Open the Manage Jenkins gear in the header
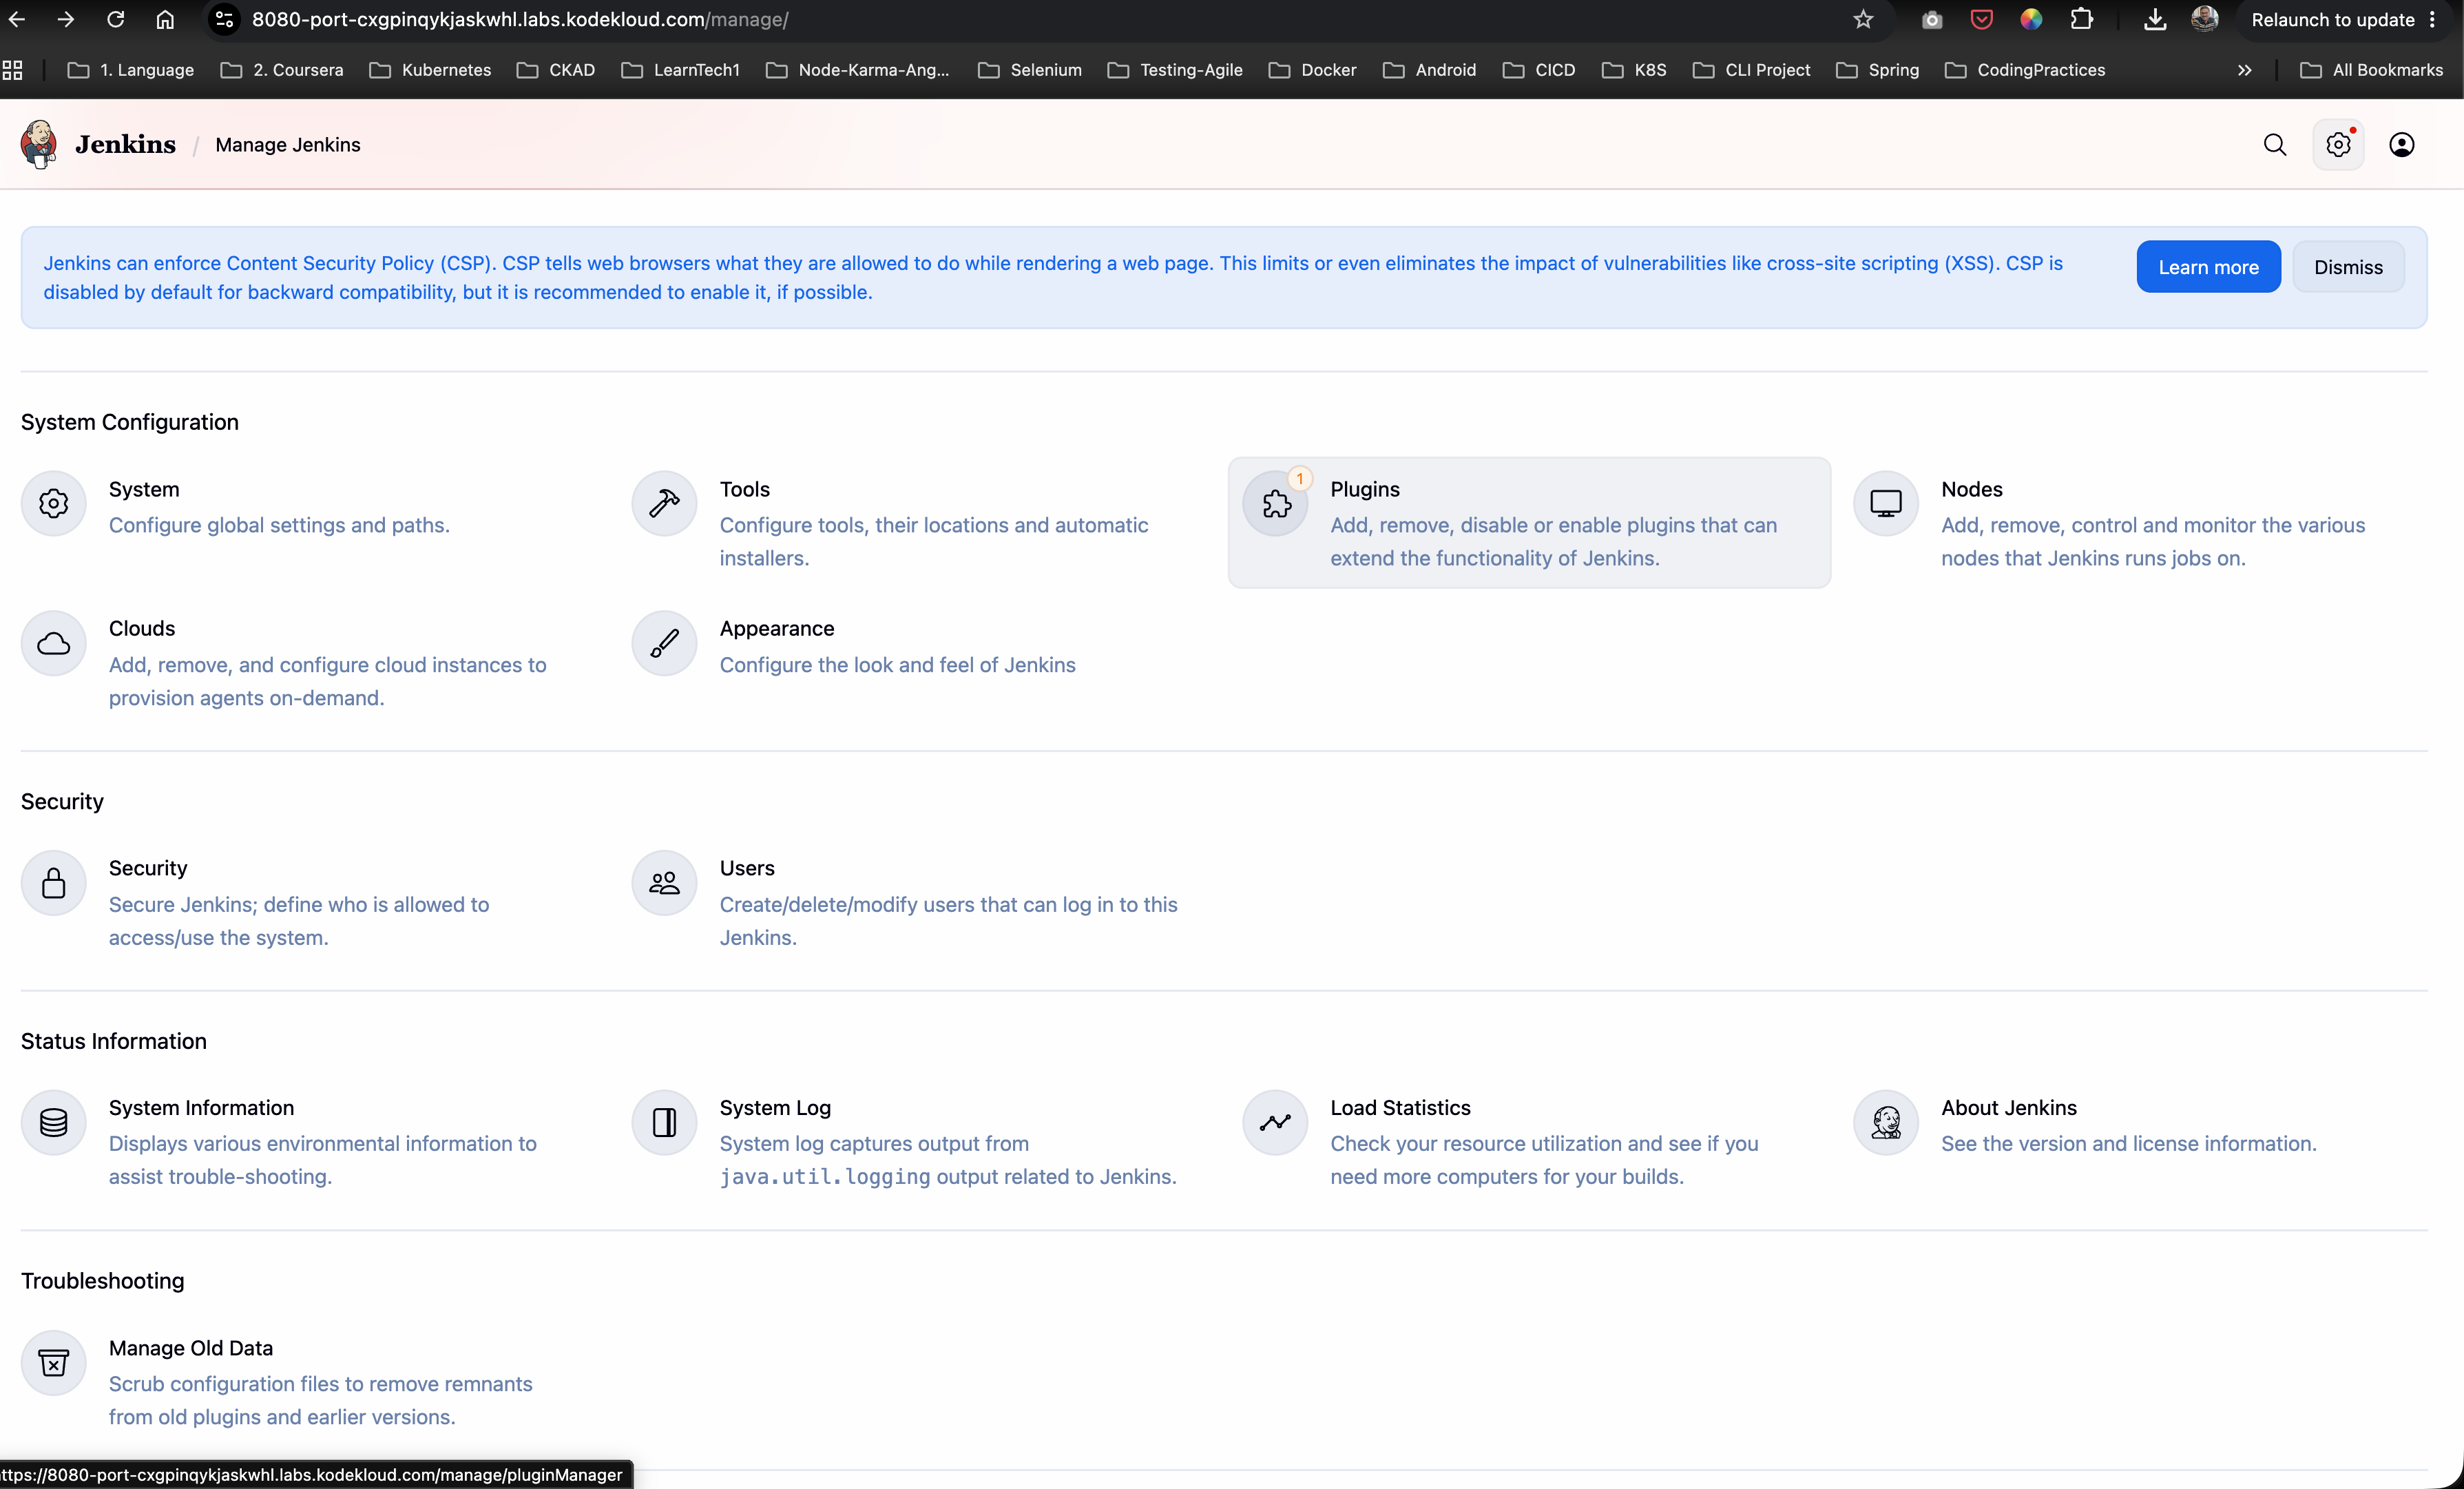 pos(2338,145)
